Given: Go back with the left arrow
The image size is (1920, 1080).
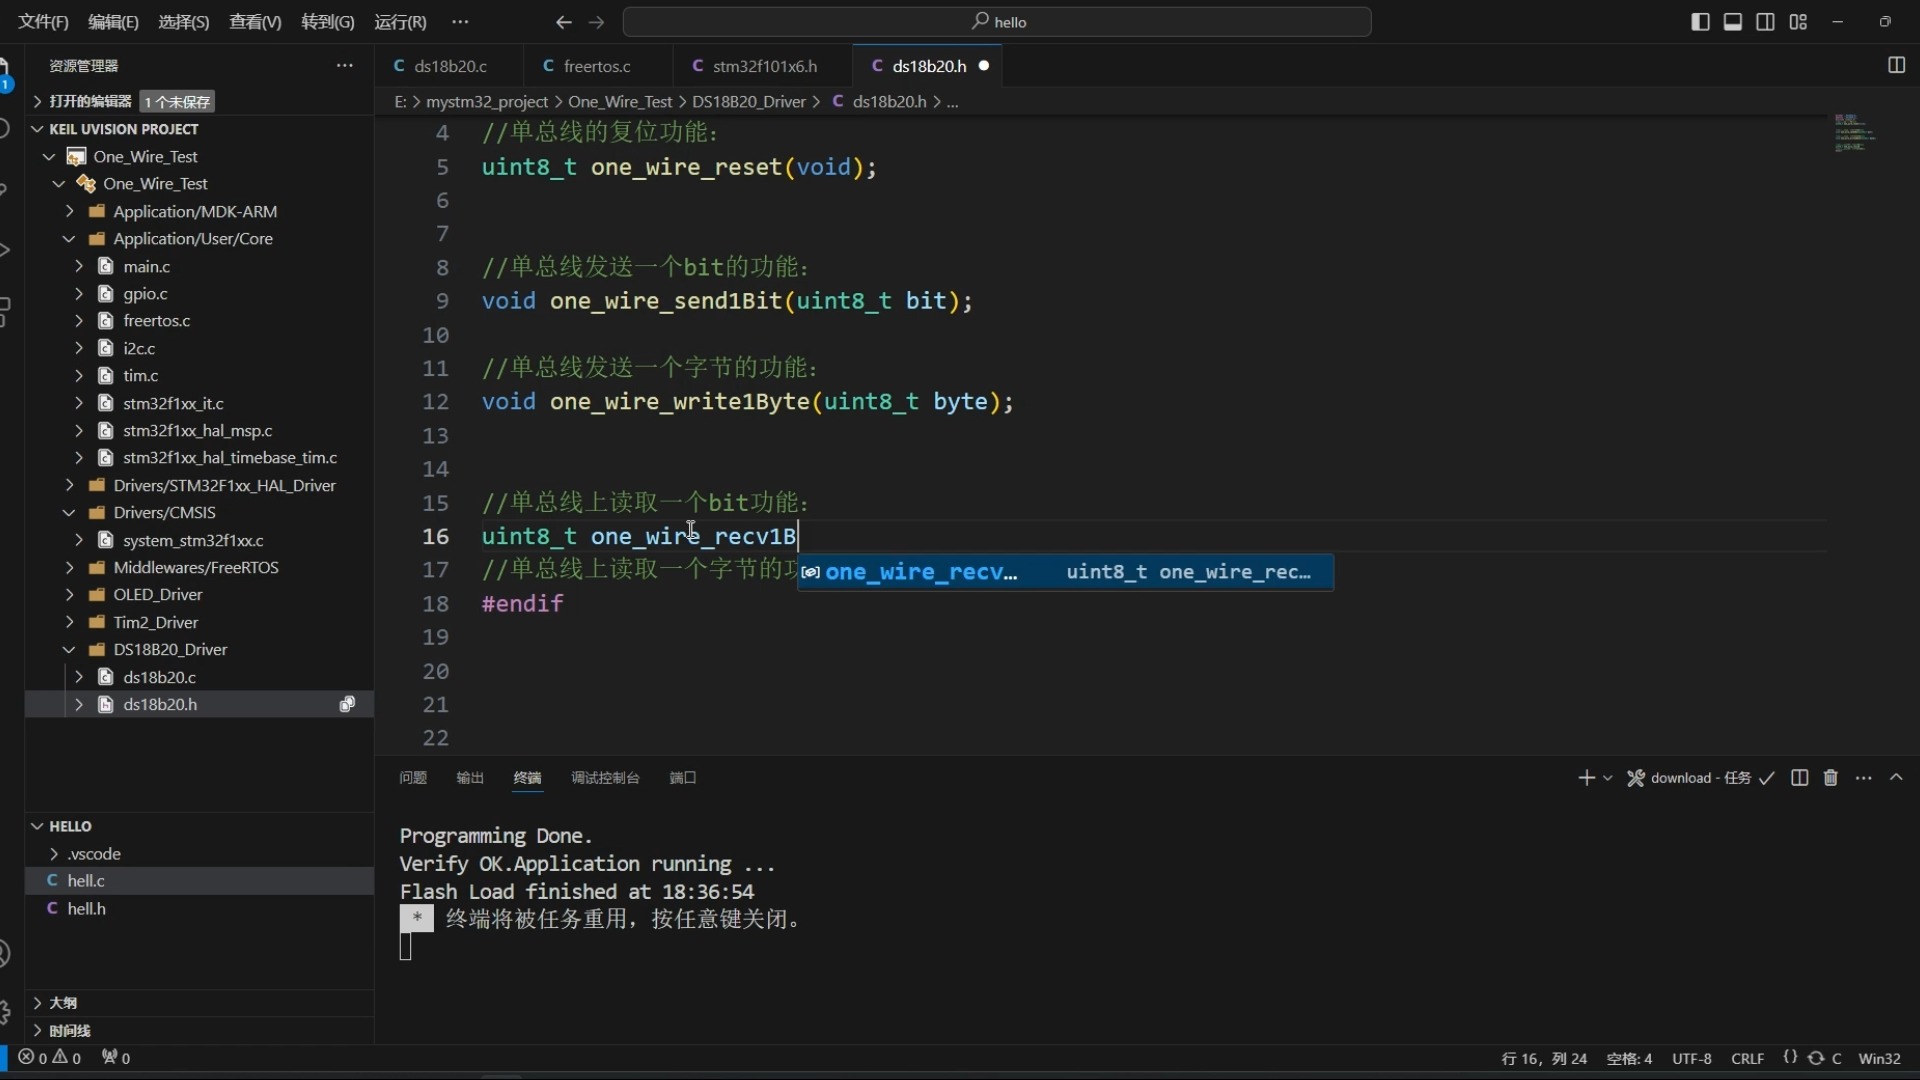Looking at the screenshot, I should pos(564,22).
